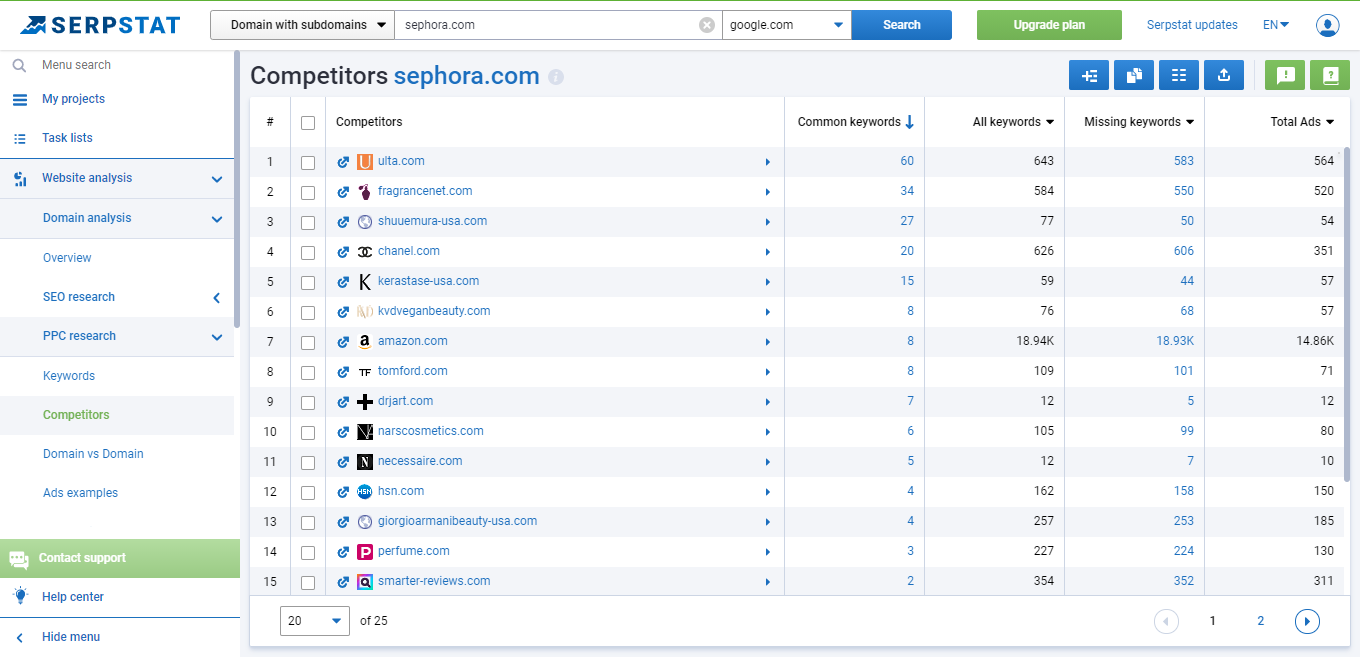Click the Upgrade plan button
The width and height of the screenshot is (1360, 657).
pyautogui.click(x=1049, y=25)
